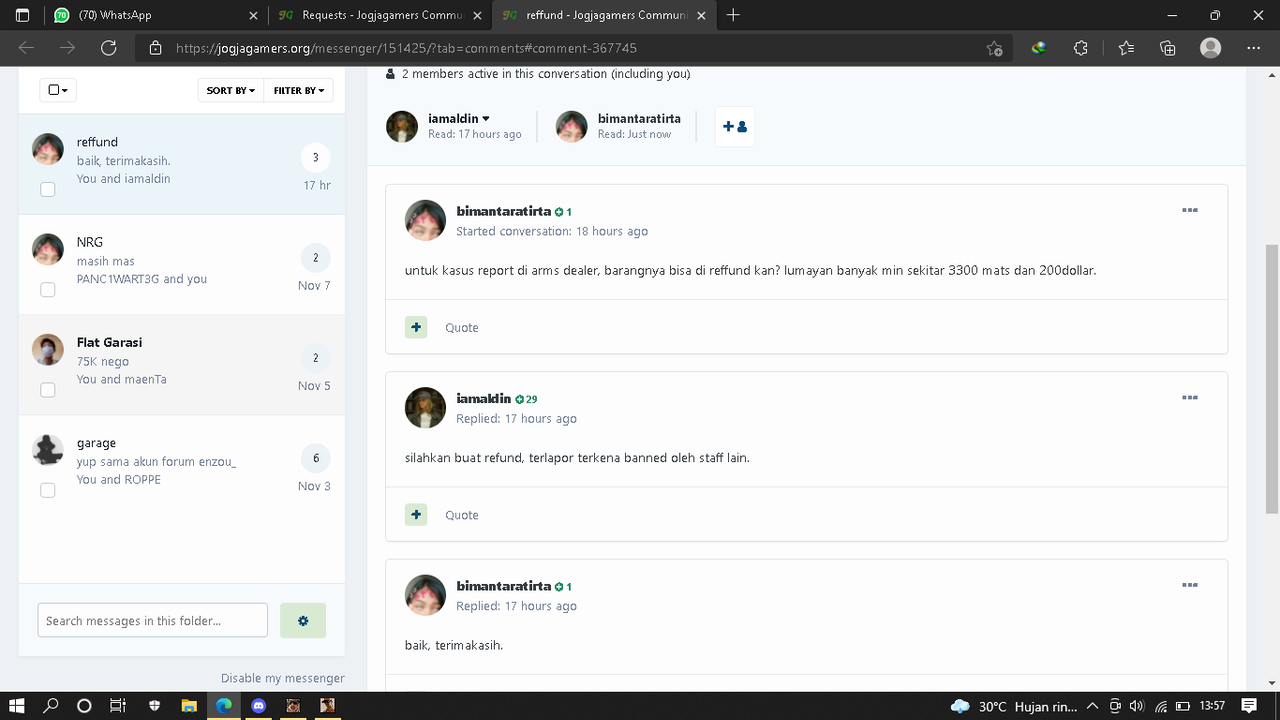Image resolution: width=1280 pixels, height=720 pixels.
Task: Open the FILTER BY dropdown
Action: tap(299, 90)
